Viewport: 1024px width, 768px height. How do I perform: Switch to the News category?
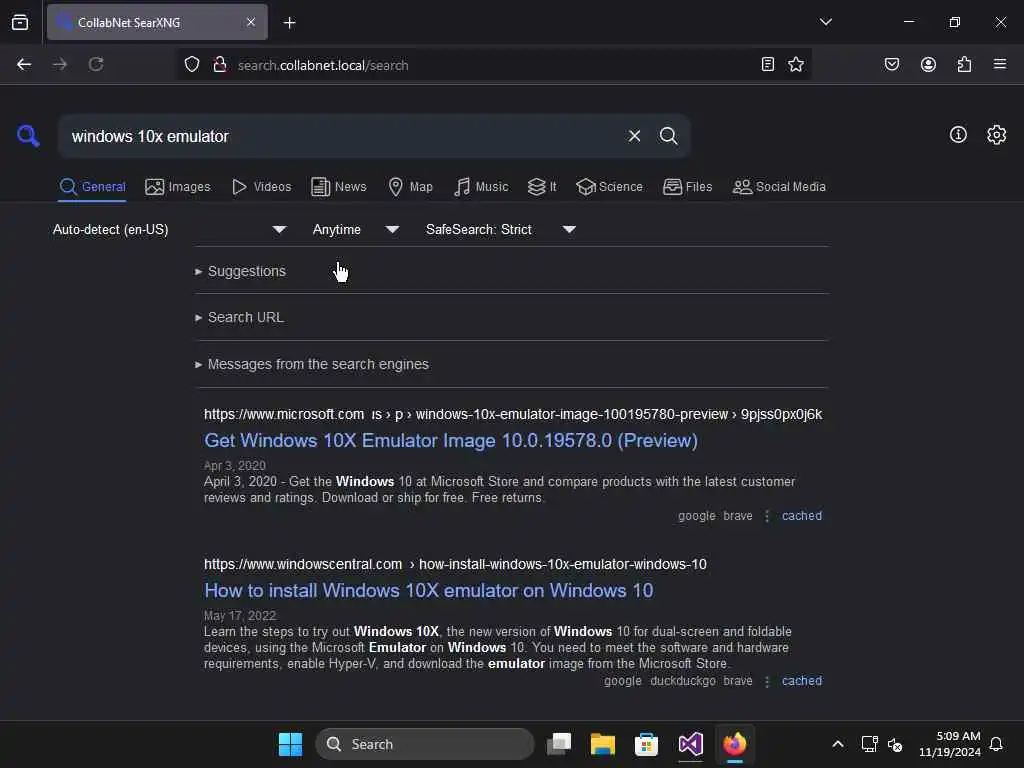[x=339, y=187]
